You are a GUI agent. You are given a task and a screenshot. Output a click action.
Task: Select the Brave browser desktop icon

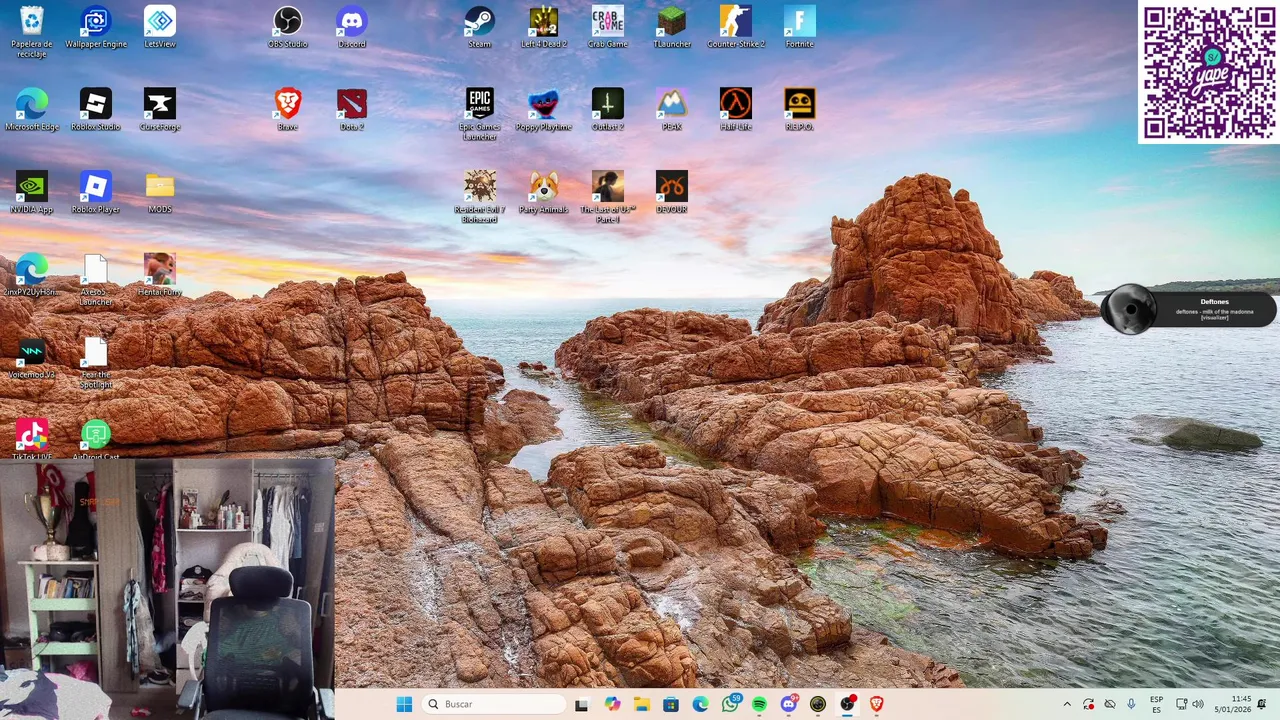click(288, 110)
